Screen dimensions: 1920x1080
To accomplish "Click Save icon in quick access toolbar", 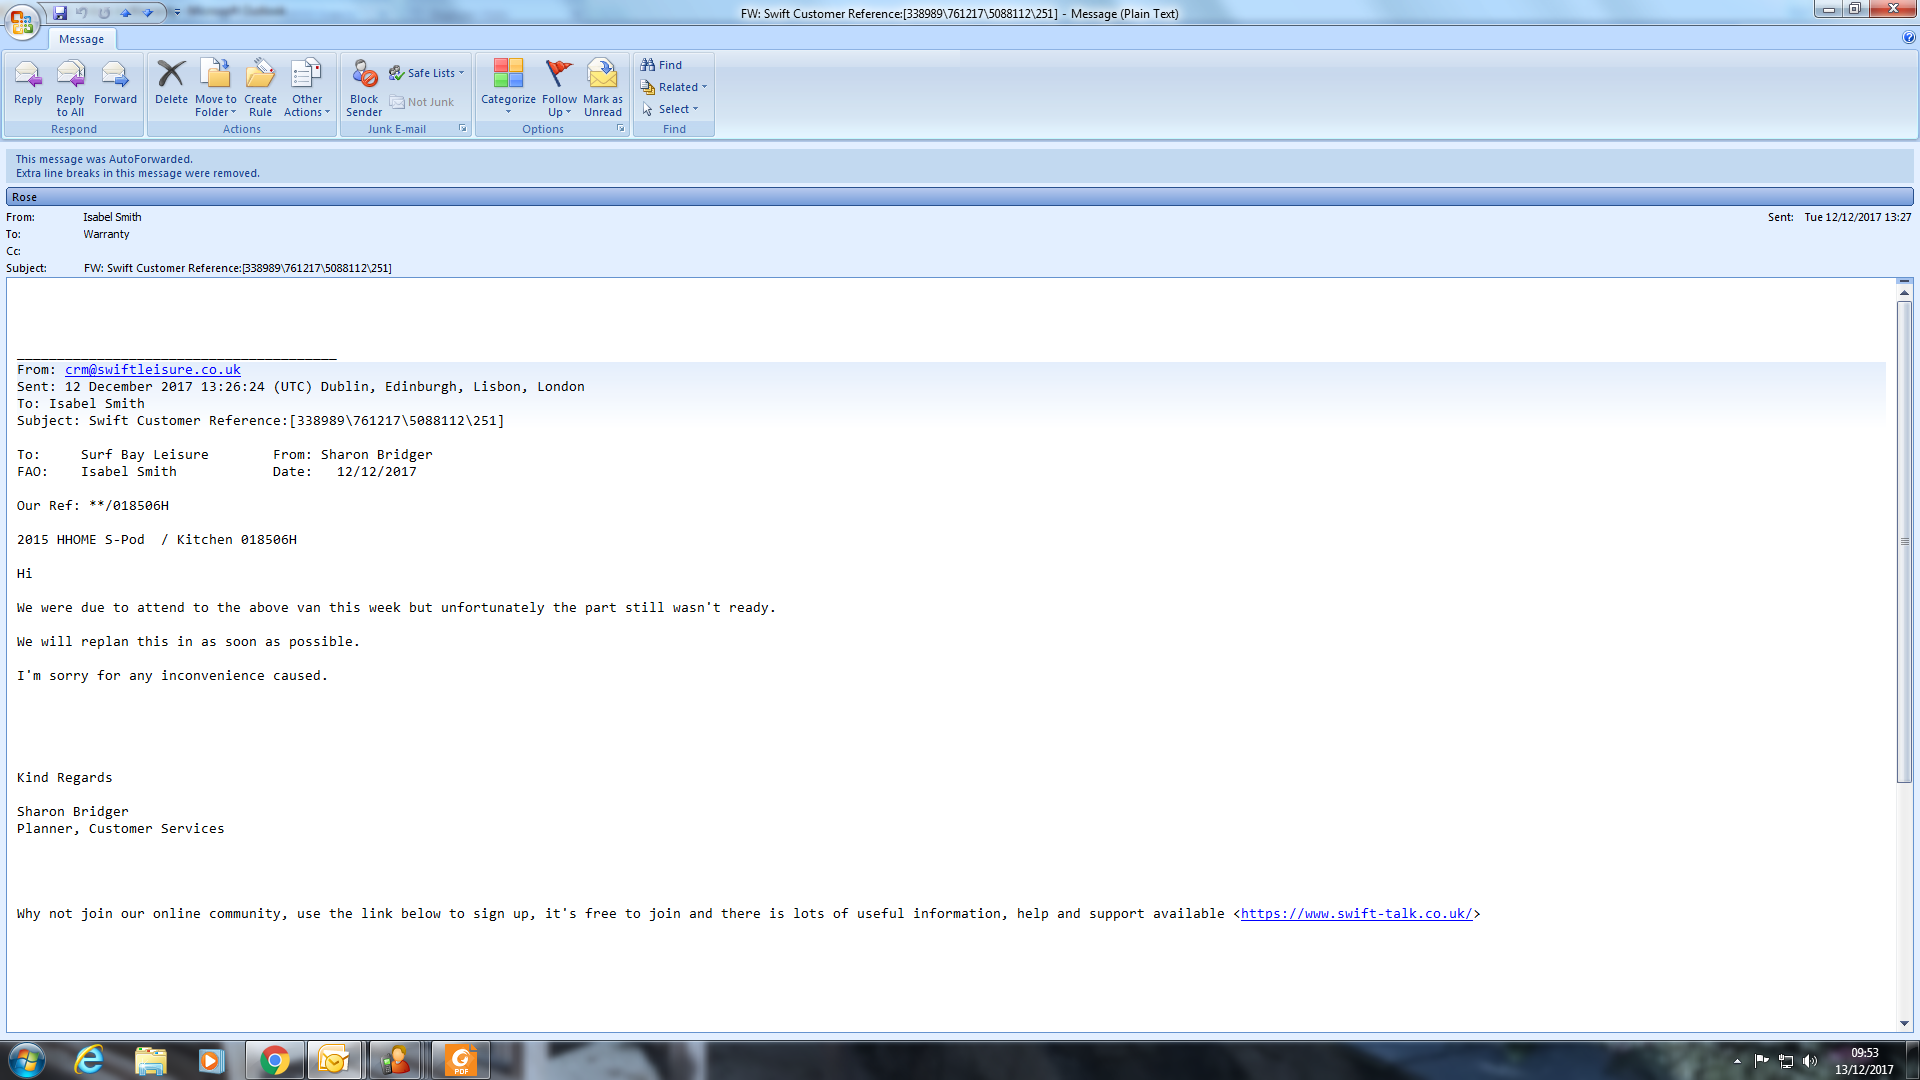I will pyautogui.click(x=60, y=13).
